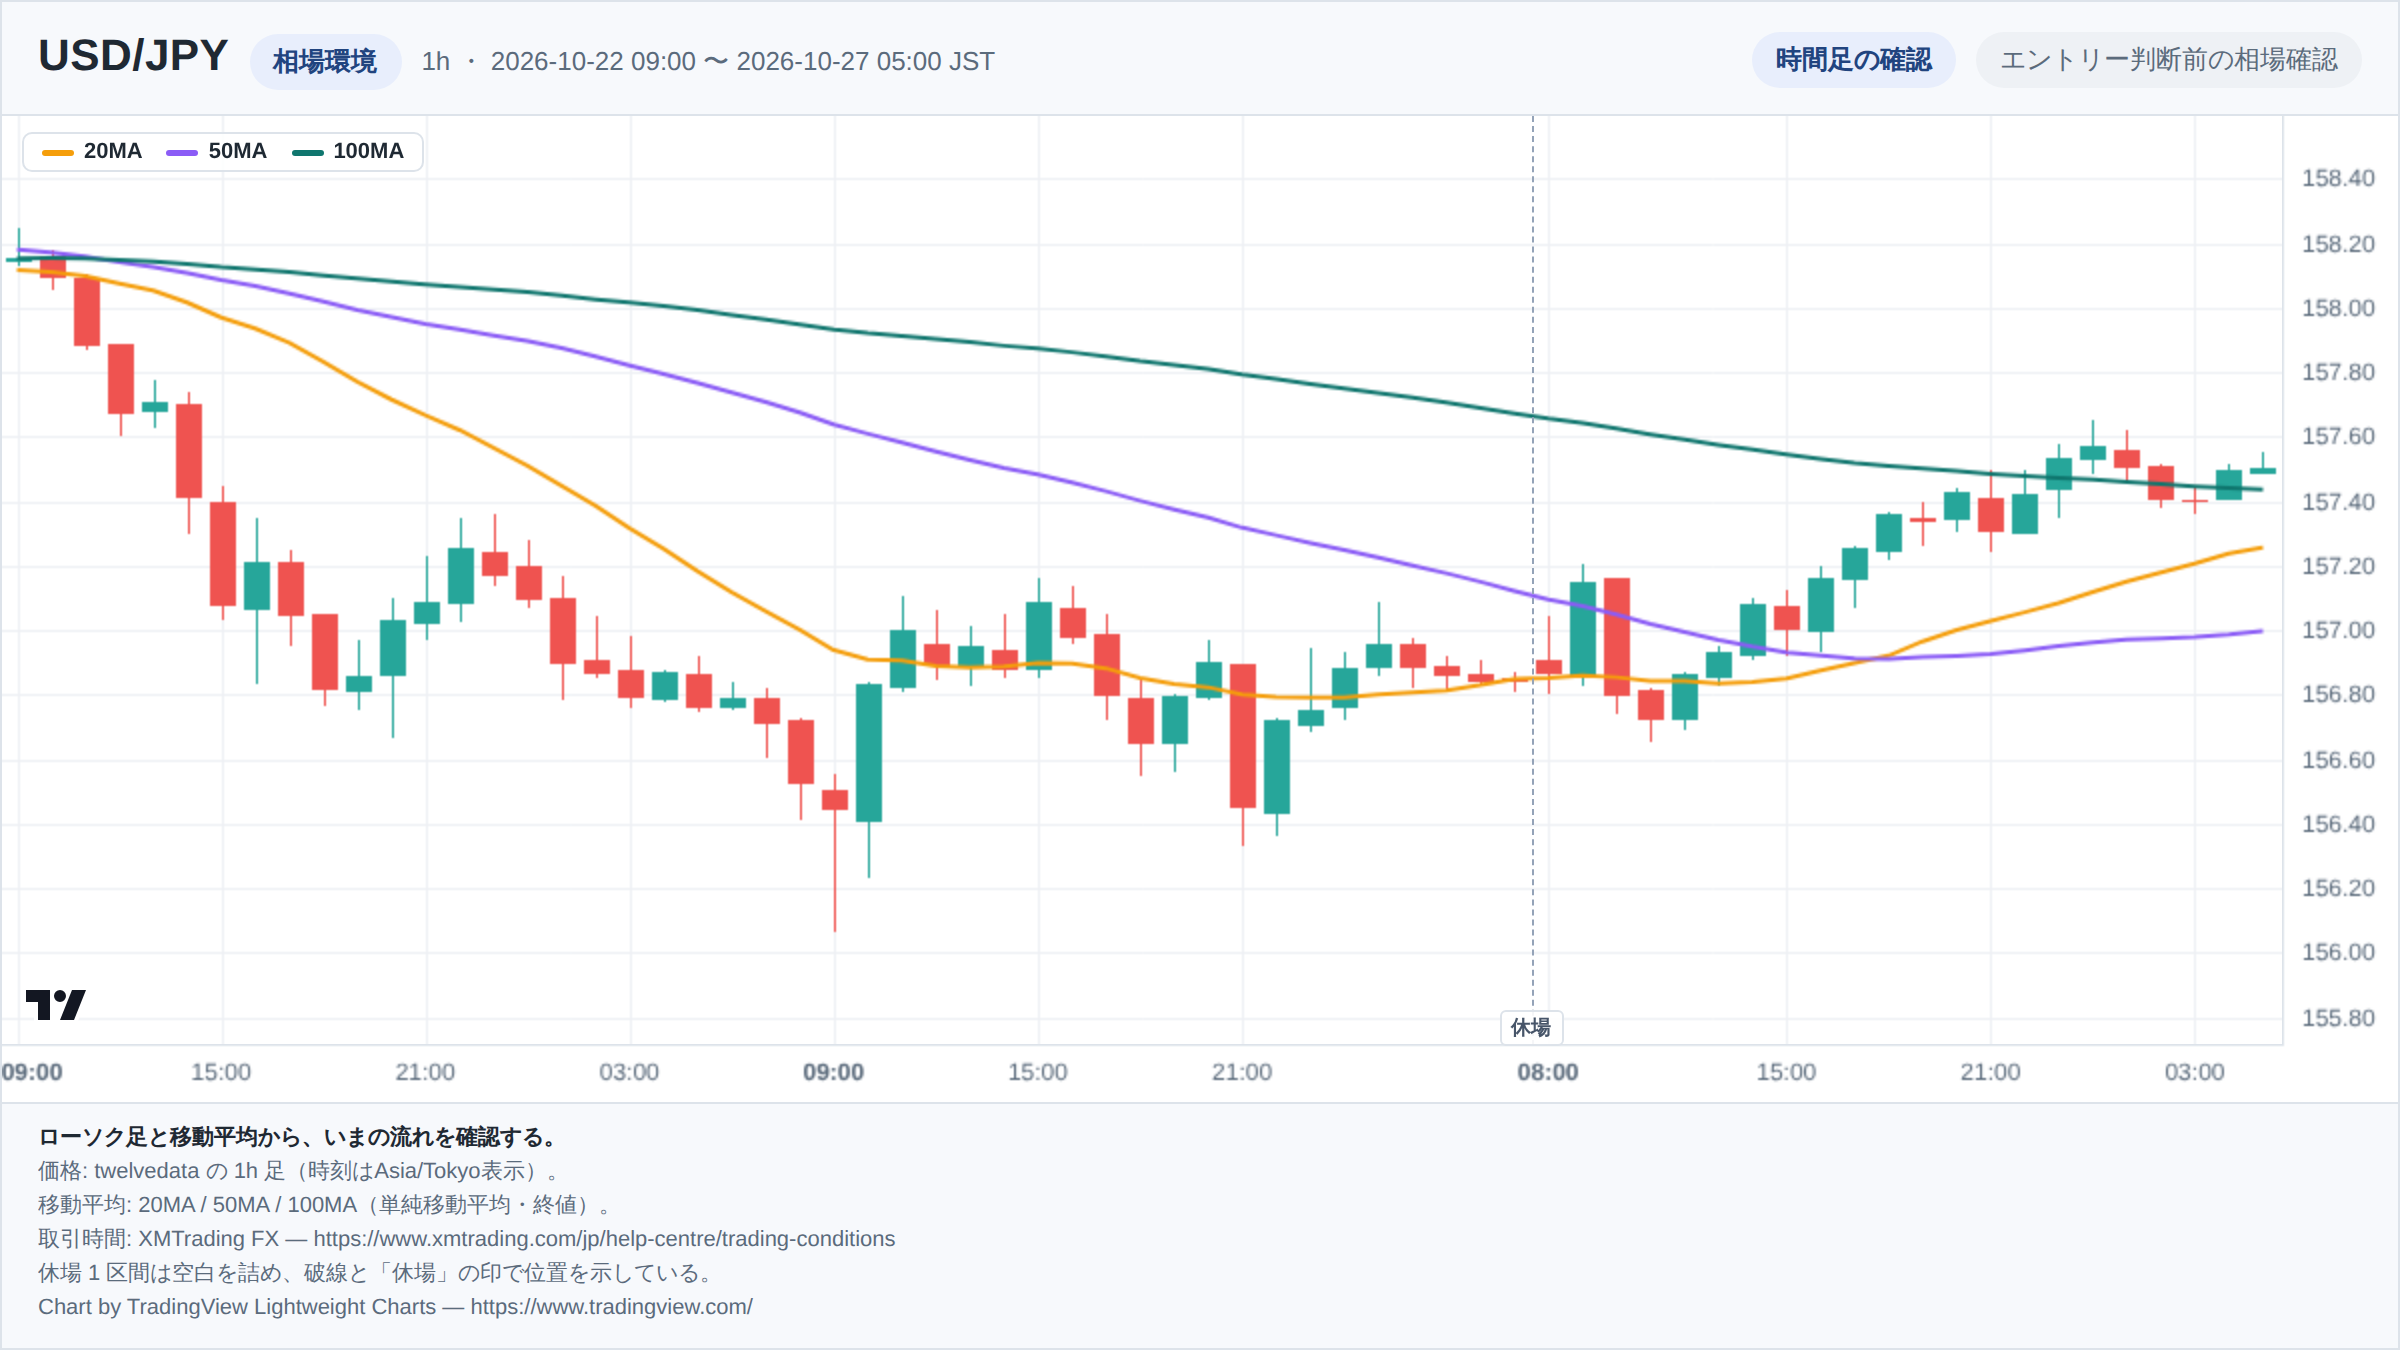Click the 100MA legend label
The image size is (2400, 1350).
point(368,151)
